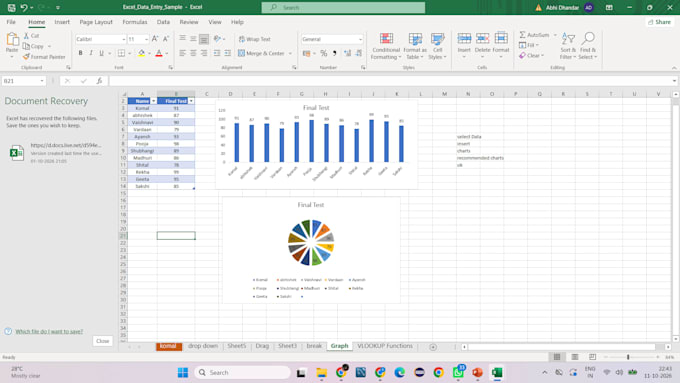Click the Name Box showing cell reference
The height and width of the screenshot is (383, 680).
coord(23,81)
